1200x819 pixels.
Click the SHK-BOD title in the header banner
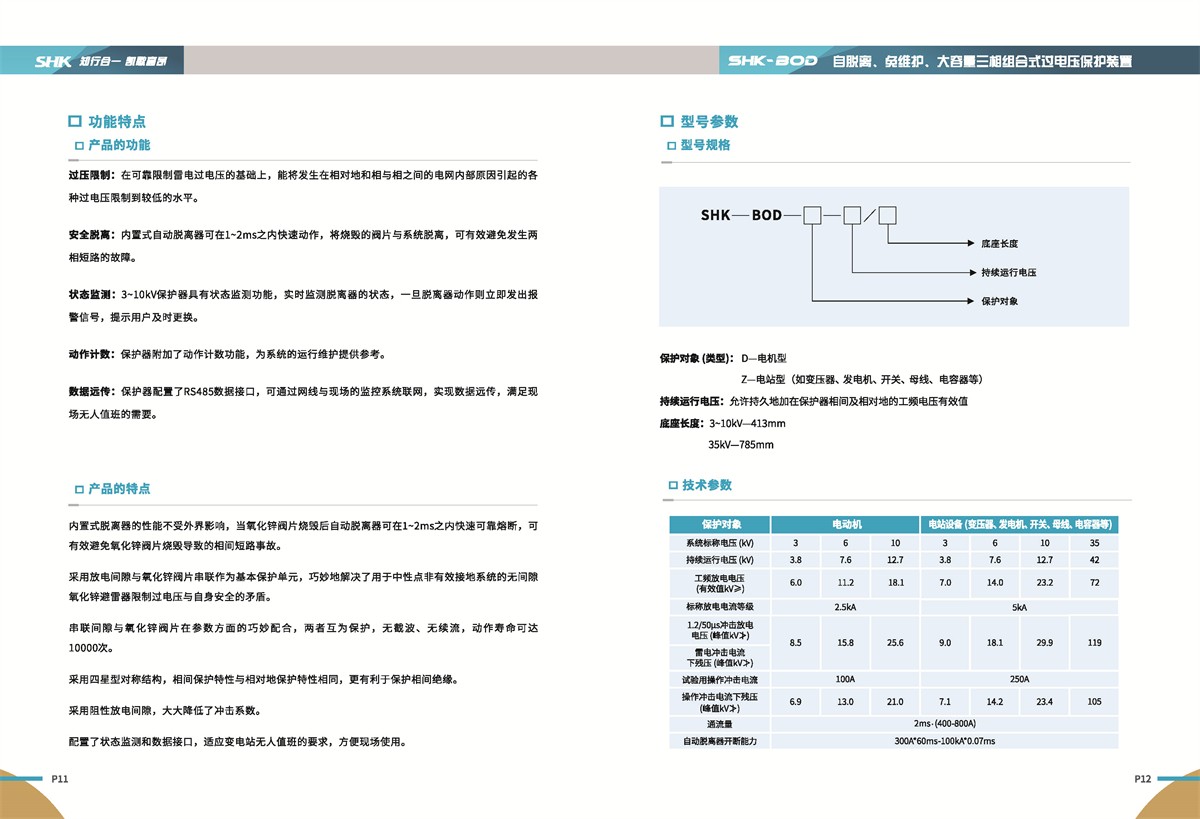coord(774,61)
